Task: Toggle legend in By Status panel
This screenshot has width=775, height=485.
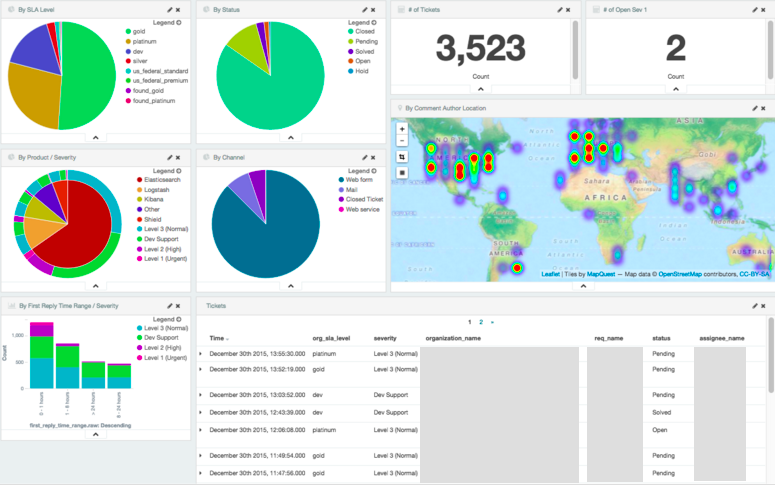Action: pyautogui.click(x=362, y=23)
